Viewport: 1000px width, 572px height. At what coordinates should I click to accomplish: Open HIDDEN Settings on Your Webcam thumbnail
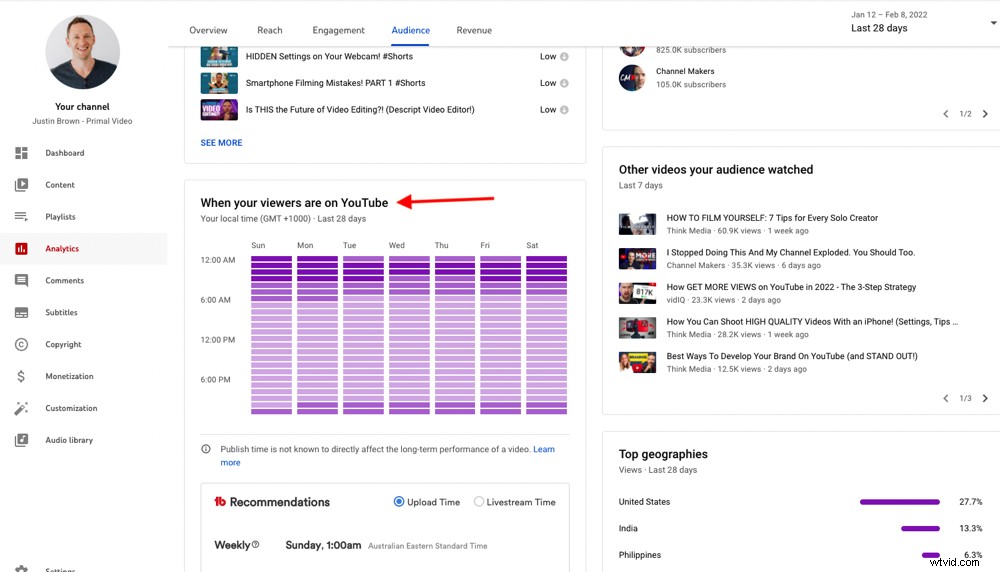coord(219,57)
